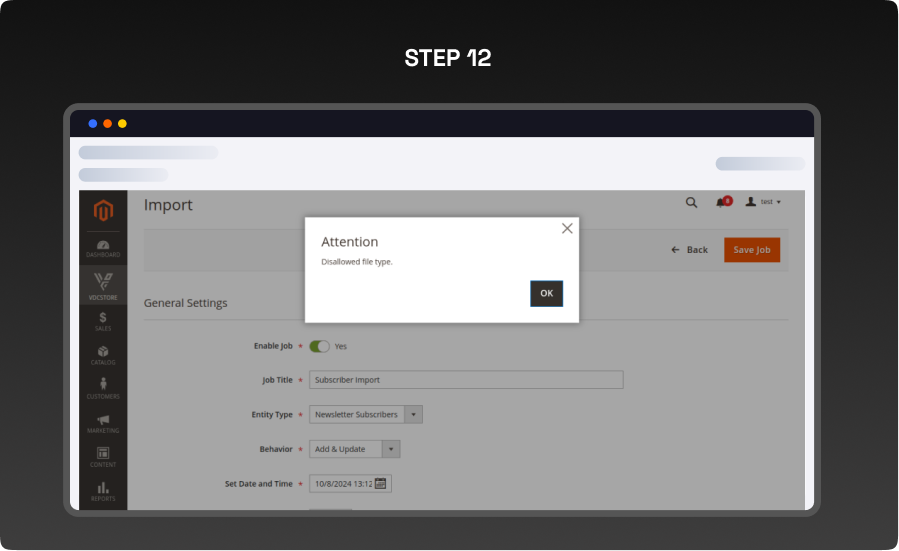Click the Save Job button
The image size is (899, 551).
pos(751,250)
